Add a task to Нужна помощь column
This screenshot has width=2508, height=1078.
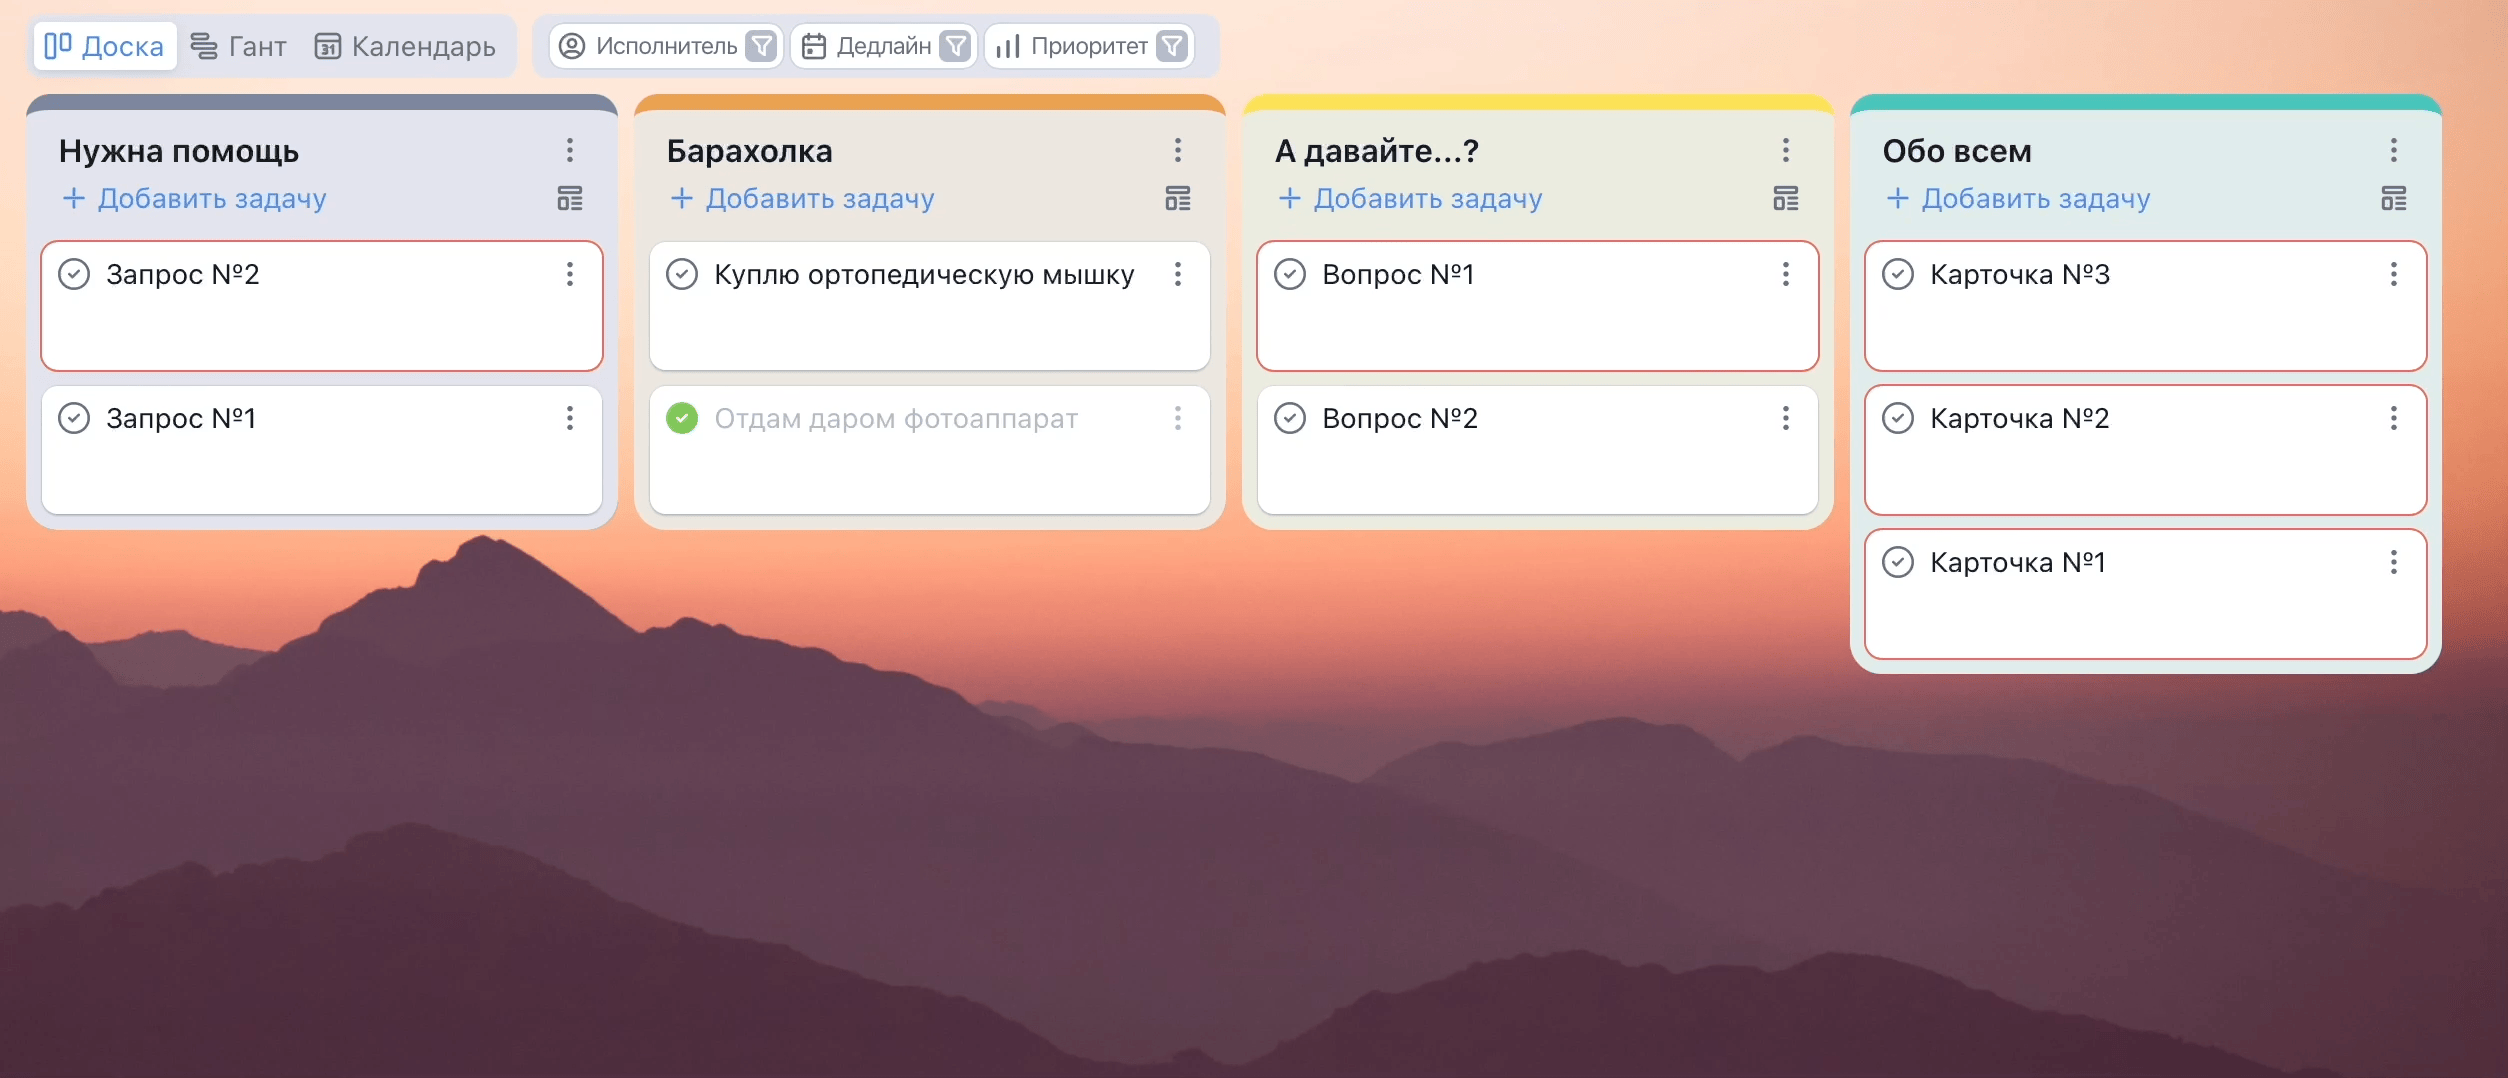pos(196,199)
